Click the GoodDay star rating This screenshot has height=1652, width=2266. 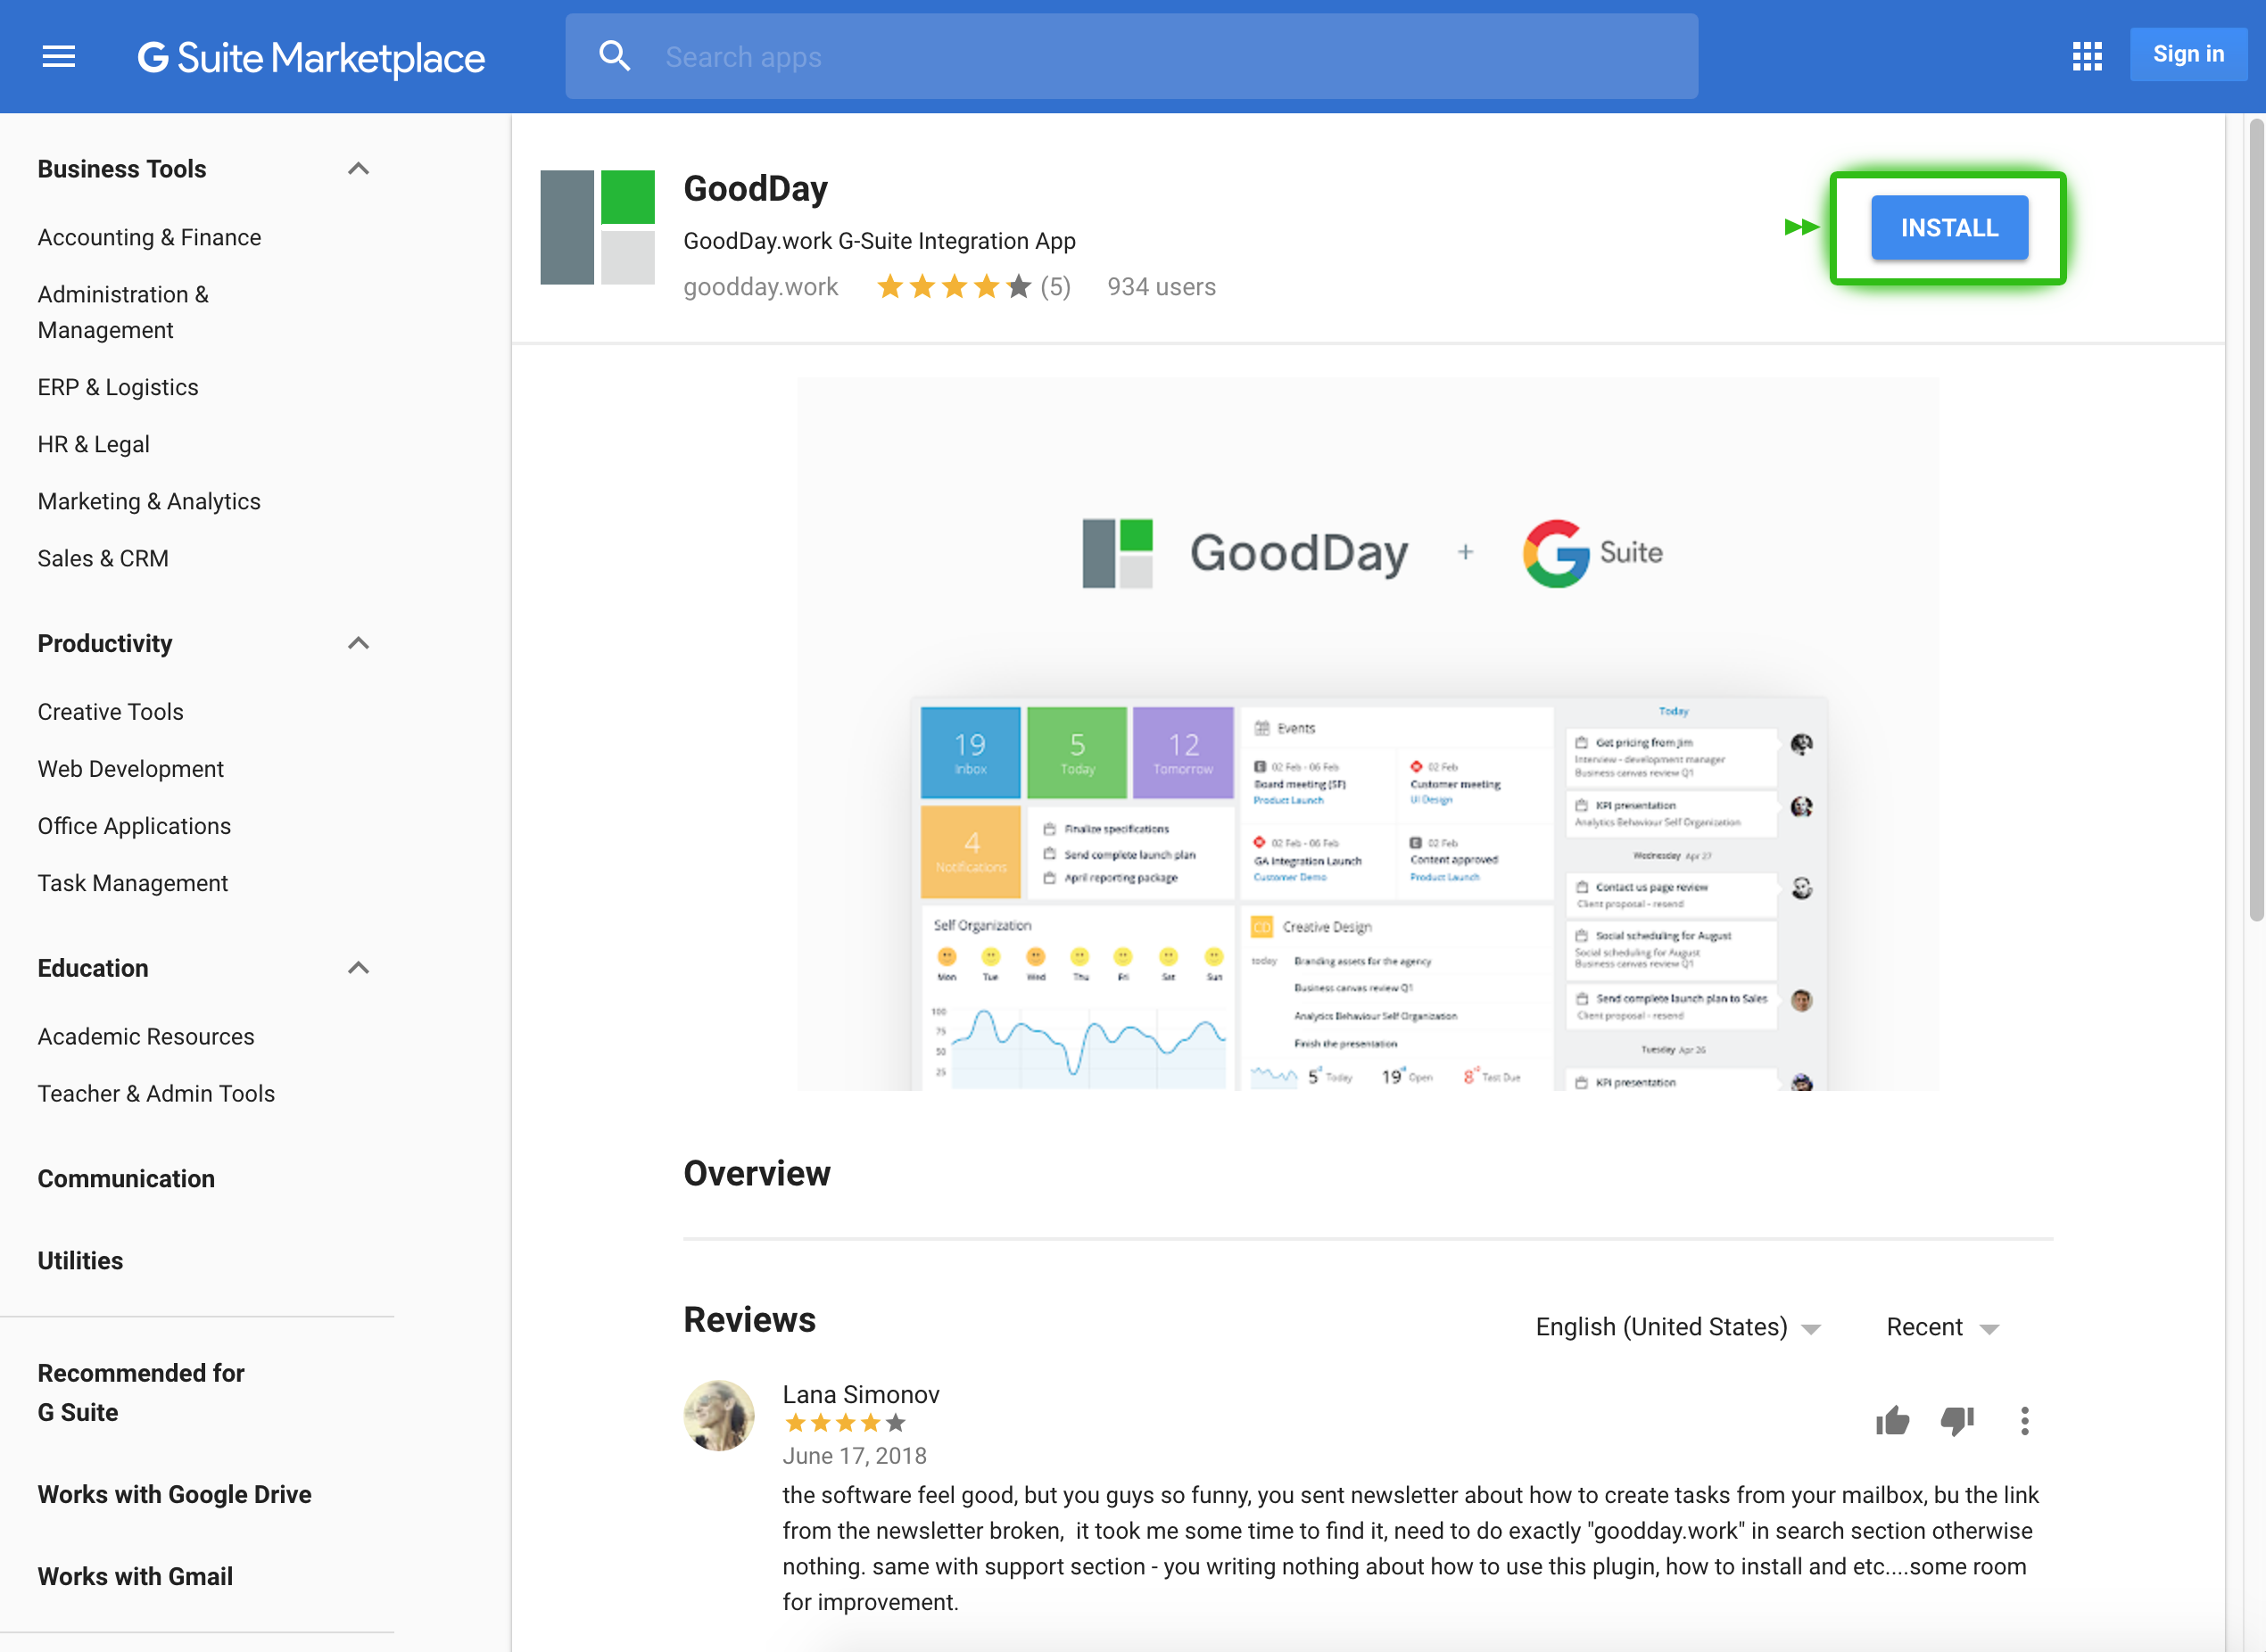(953, 287)
